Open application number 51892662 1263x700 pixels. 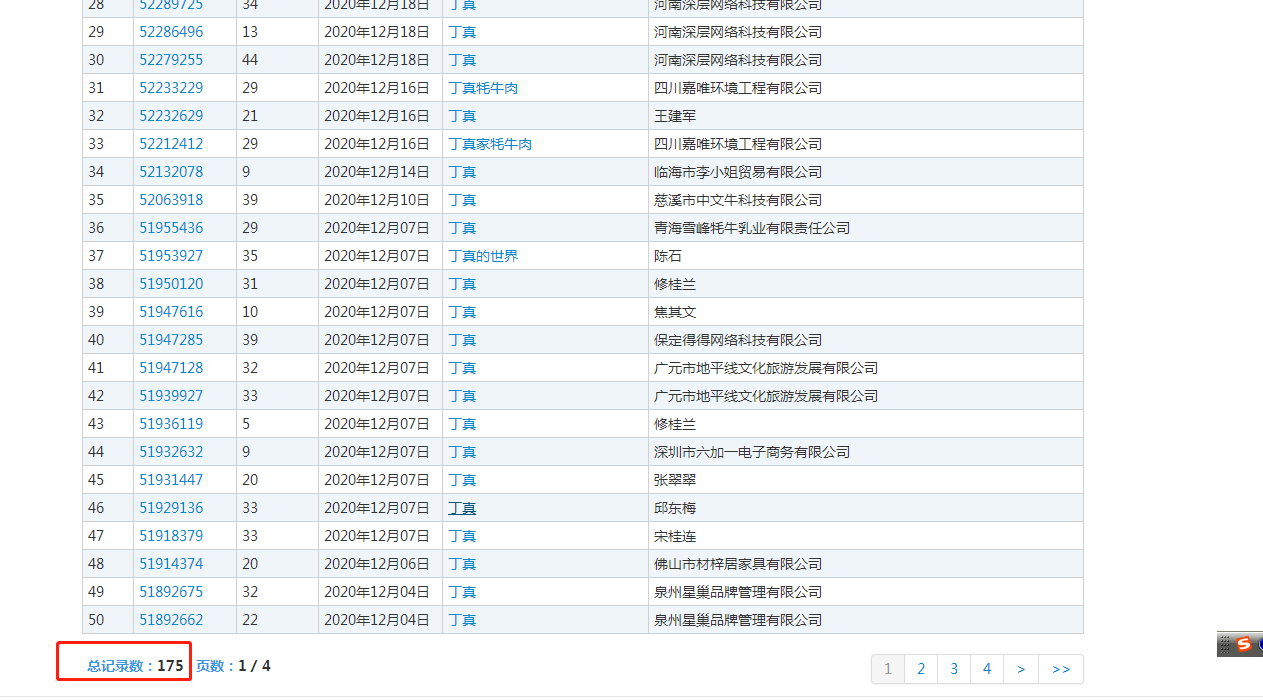click(x=171, y=620)
